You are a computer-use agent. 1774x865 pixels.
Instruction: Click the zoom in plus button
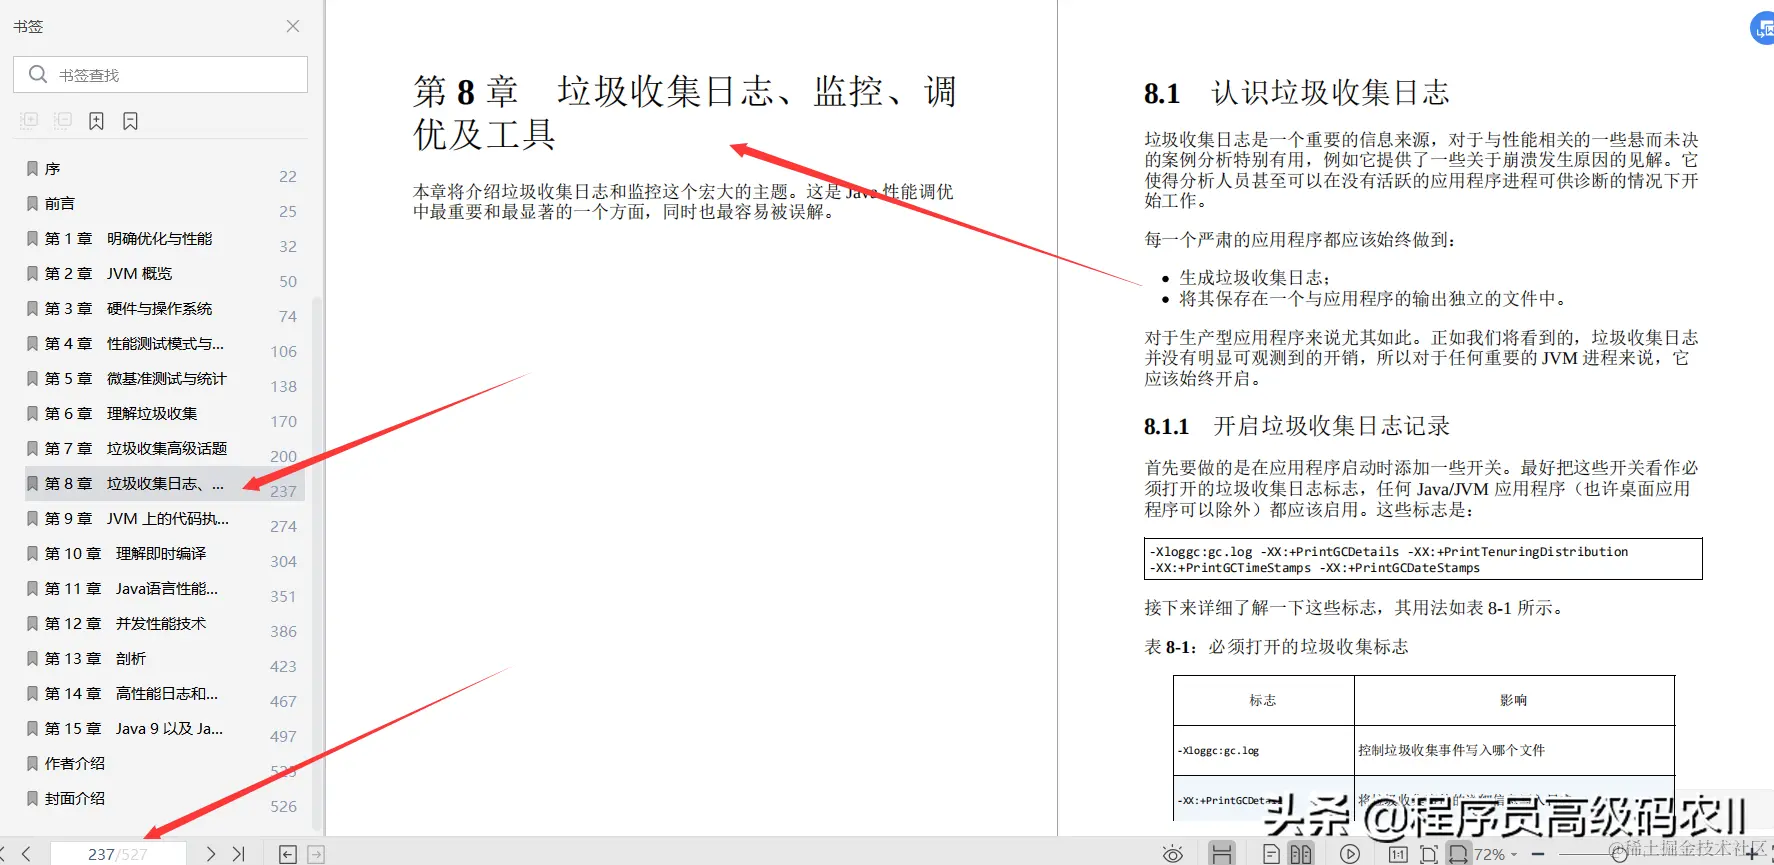[1752, 855]
